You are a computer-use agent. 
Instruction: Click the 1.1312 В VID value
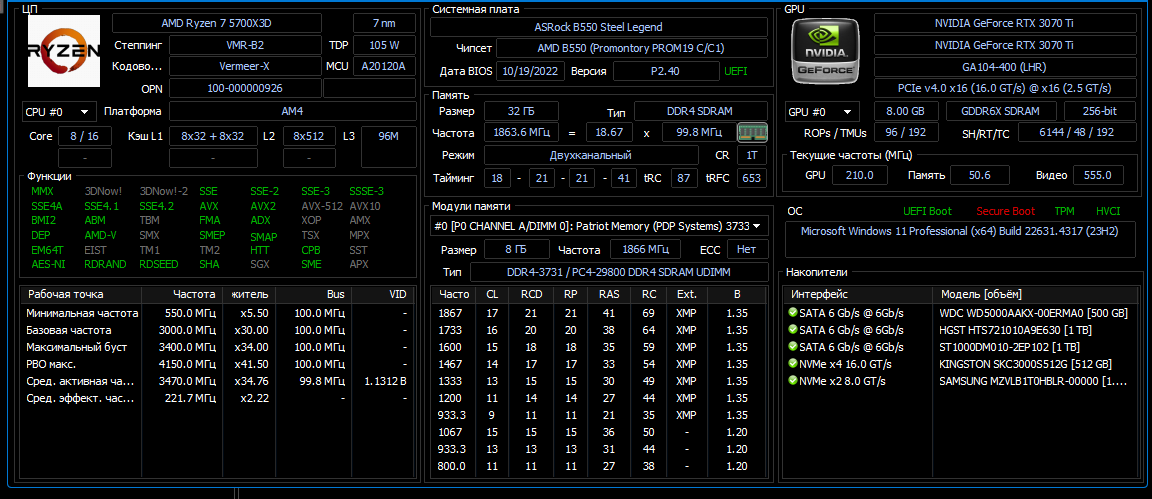pos(386,381)
